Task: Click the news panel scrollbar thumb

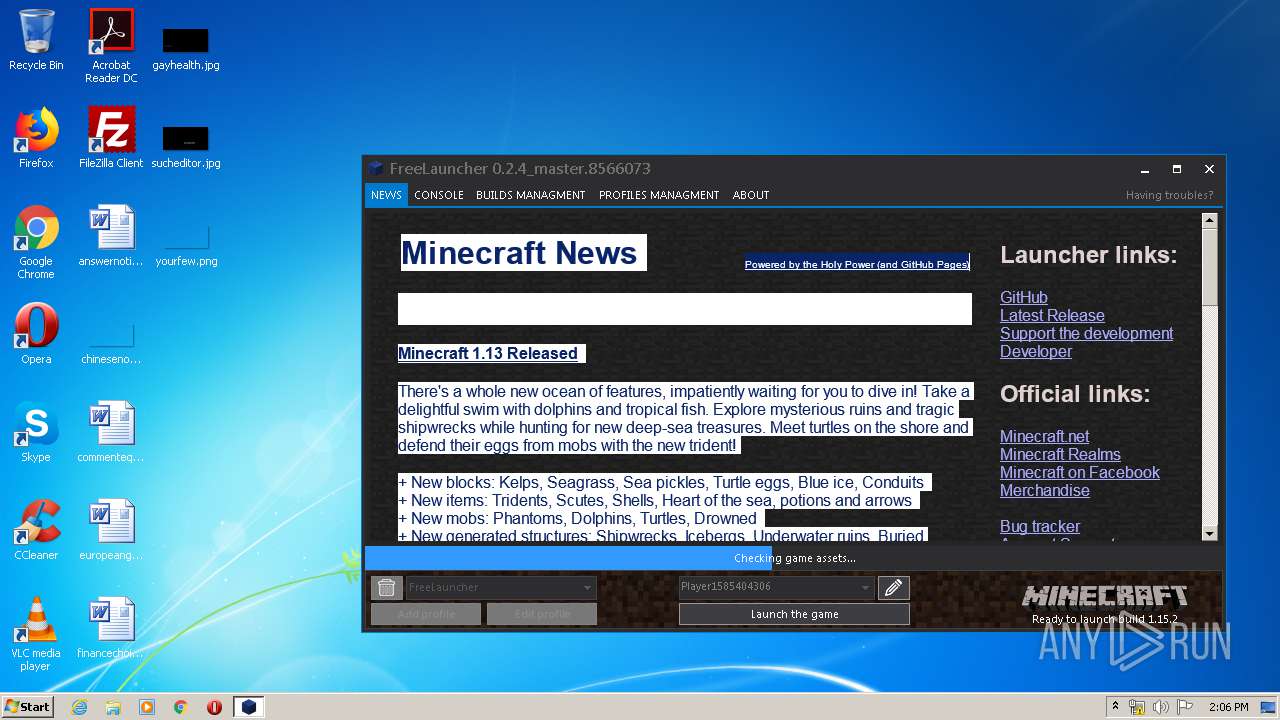Action: (x=1210, y=267)
